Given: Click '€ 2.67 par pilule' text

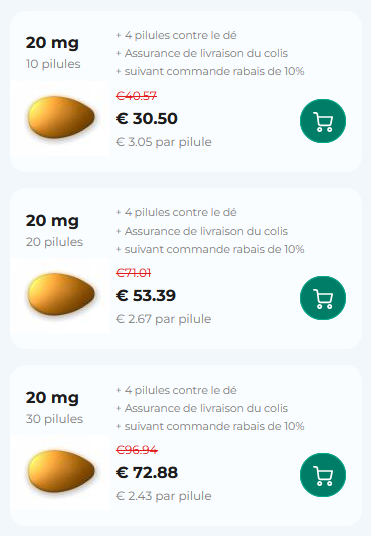Looking at the screenshot, I should [163, 319].
